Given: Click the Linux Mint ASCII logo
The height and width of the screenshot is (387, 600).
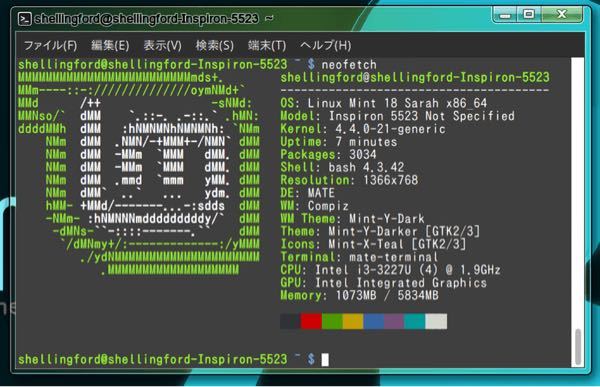Looking at the screenshot, I should pyautogui.click(x=139, y=174).
